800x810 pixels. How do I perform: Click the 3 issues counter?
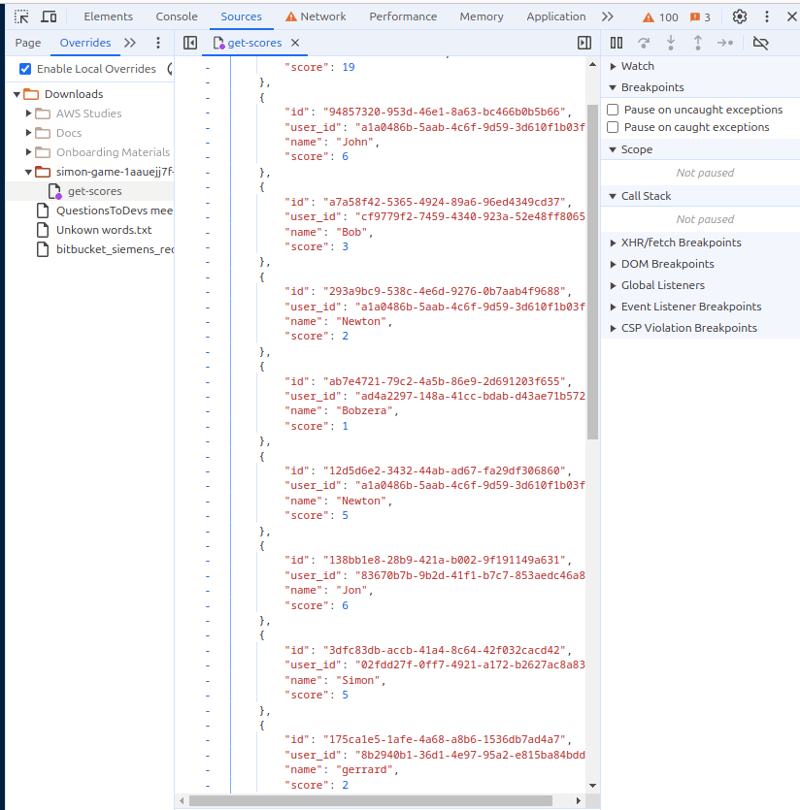(x=700, y=17)
